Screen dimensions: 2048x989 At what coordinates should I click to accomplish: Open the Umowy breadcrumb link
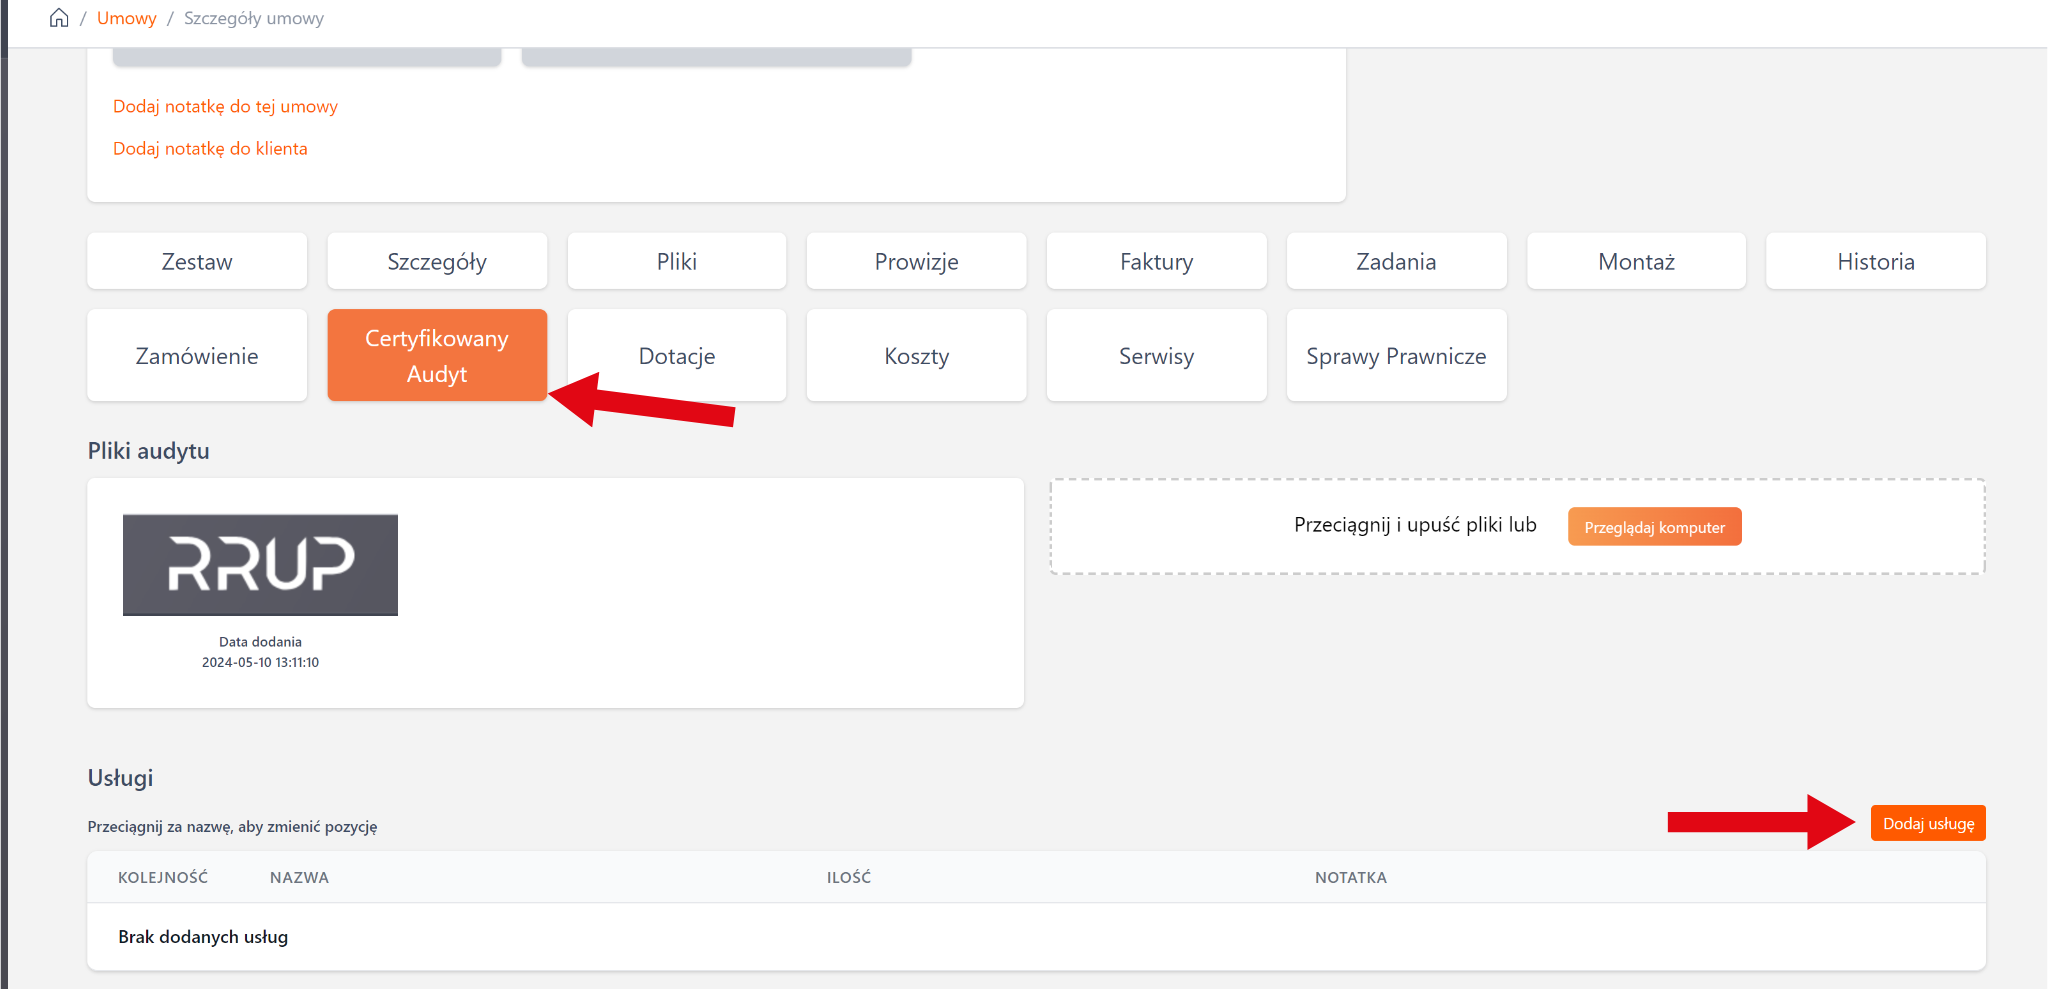126,18
